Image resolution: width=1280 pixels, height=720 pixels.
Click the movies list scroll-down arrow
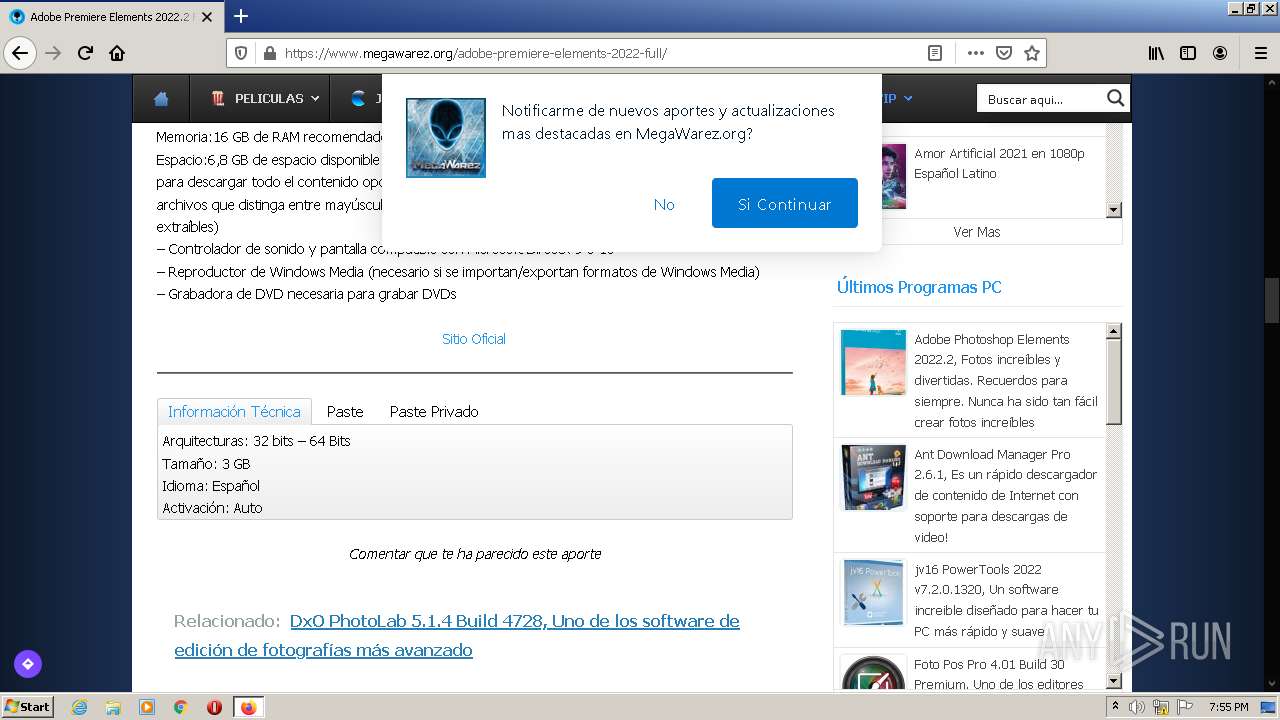[x=1114, y=210]
